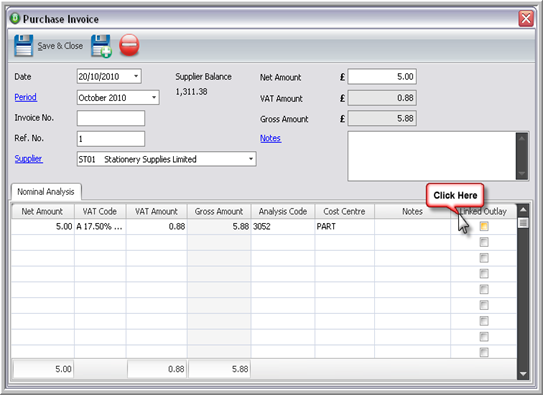Click the empty Notes cell in first grid row

[412, 227]
